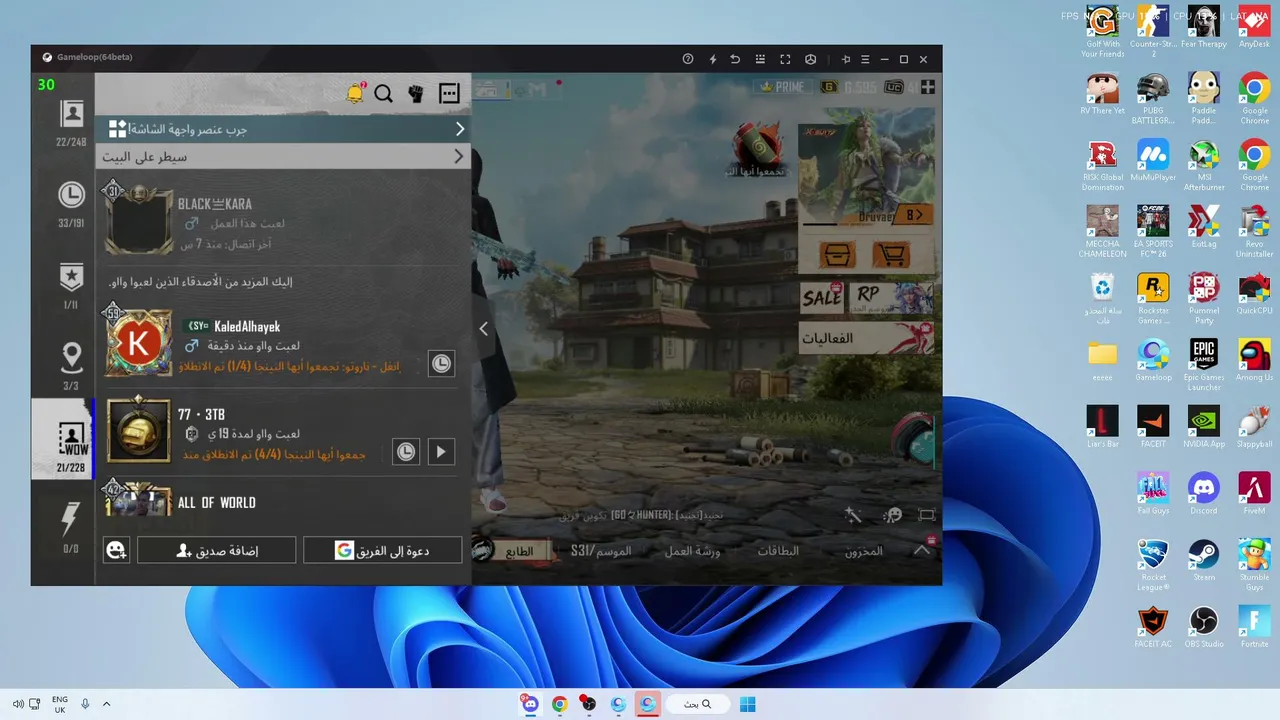Click the lobby screen-frame icon
This screenshot has height=720, width=1280.
pyautogui.click(x=927, y=515)
